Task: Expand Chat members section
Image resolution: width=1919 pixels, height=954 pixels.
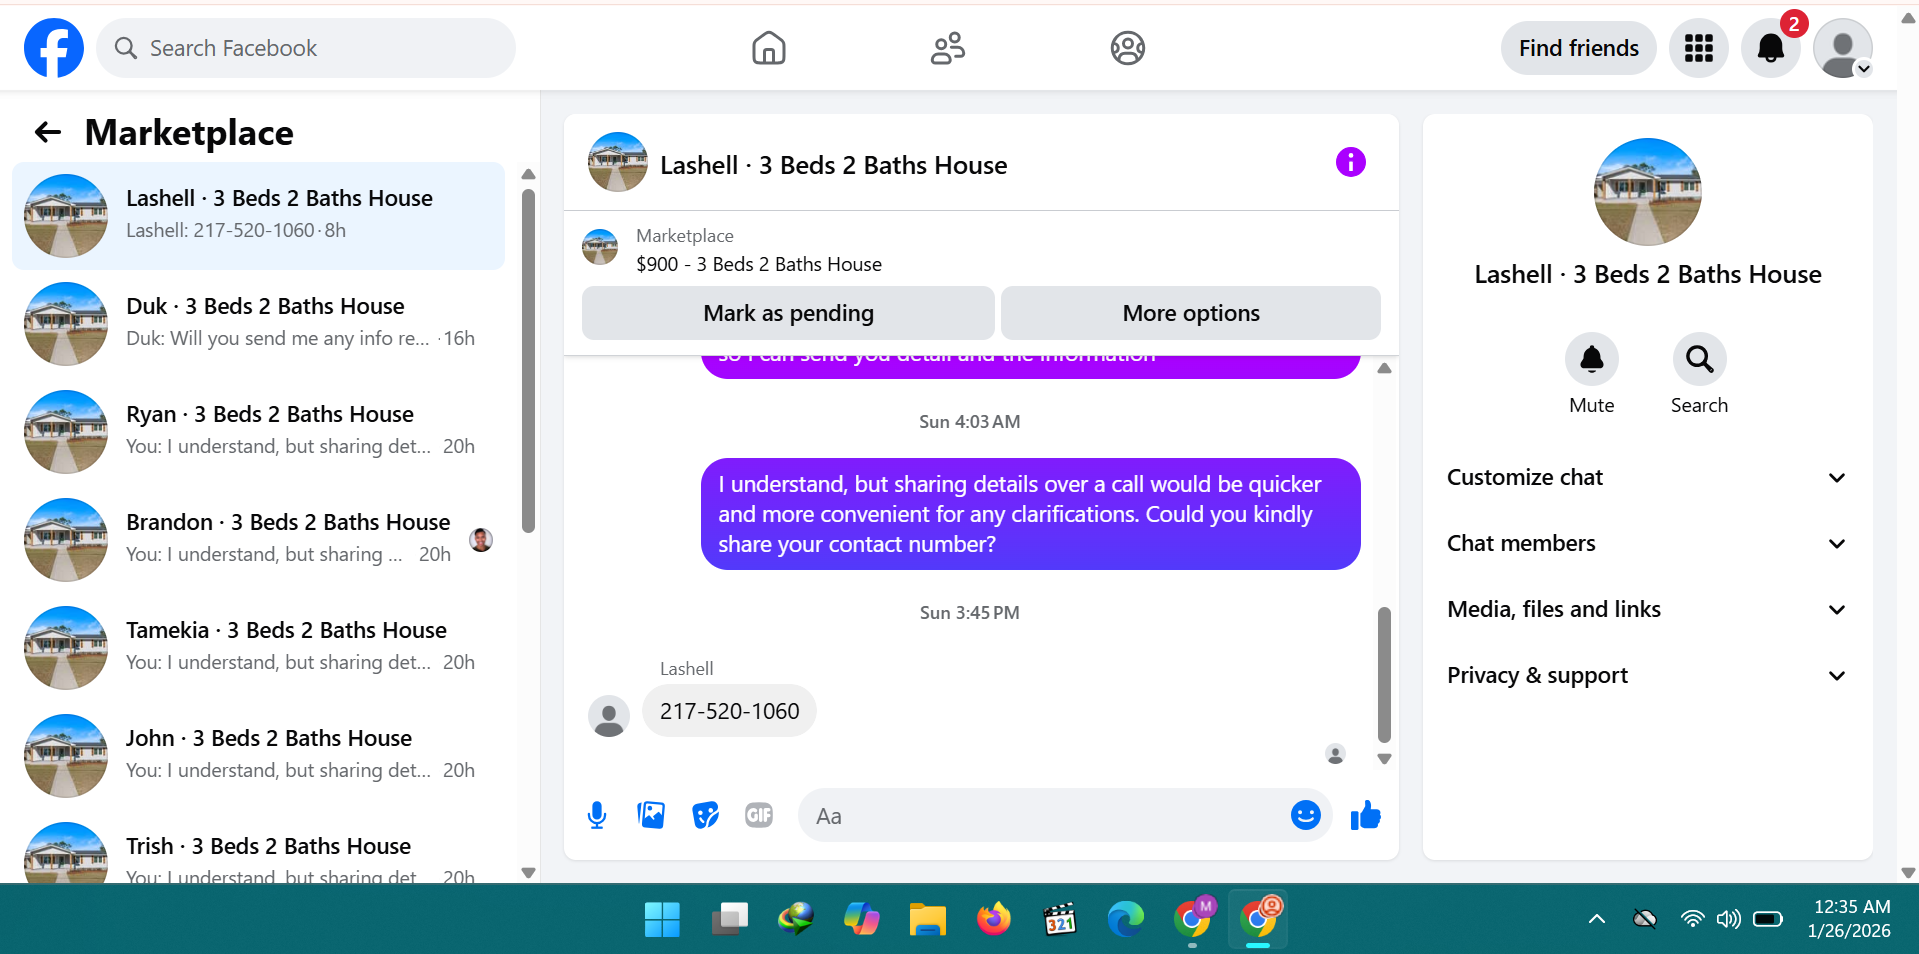Action: click(1647, 544)
